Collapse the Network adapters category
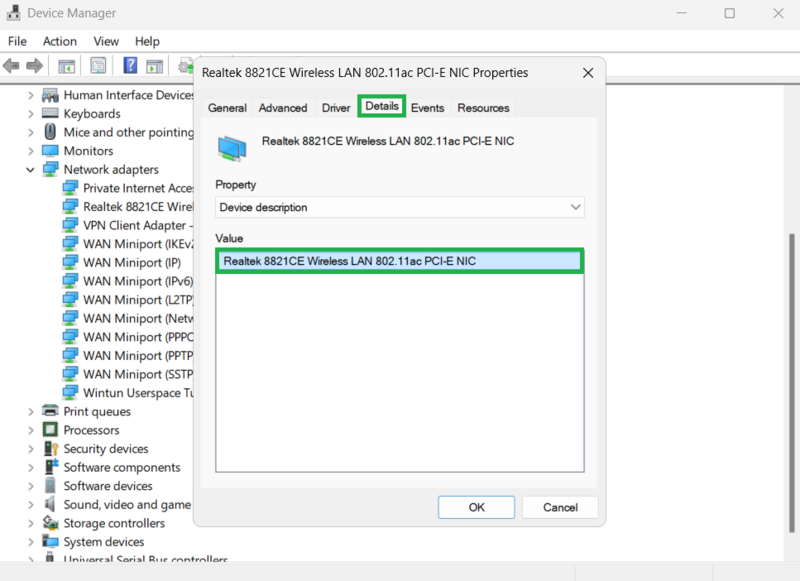The height and width of the screenshot is (581, 800). 30,170
